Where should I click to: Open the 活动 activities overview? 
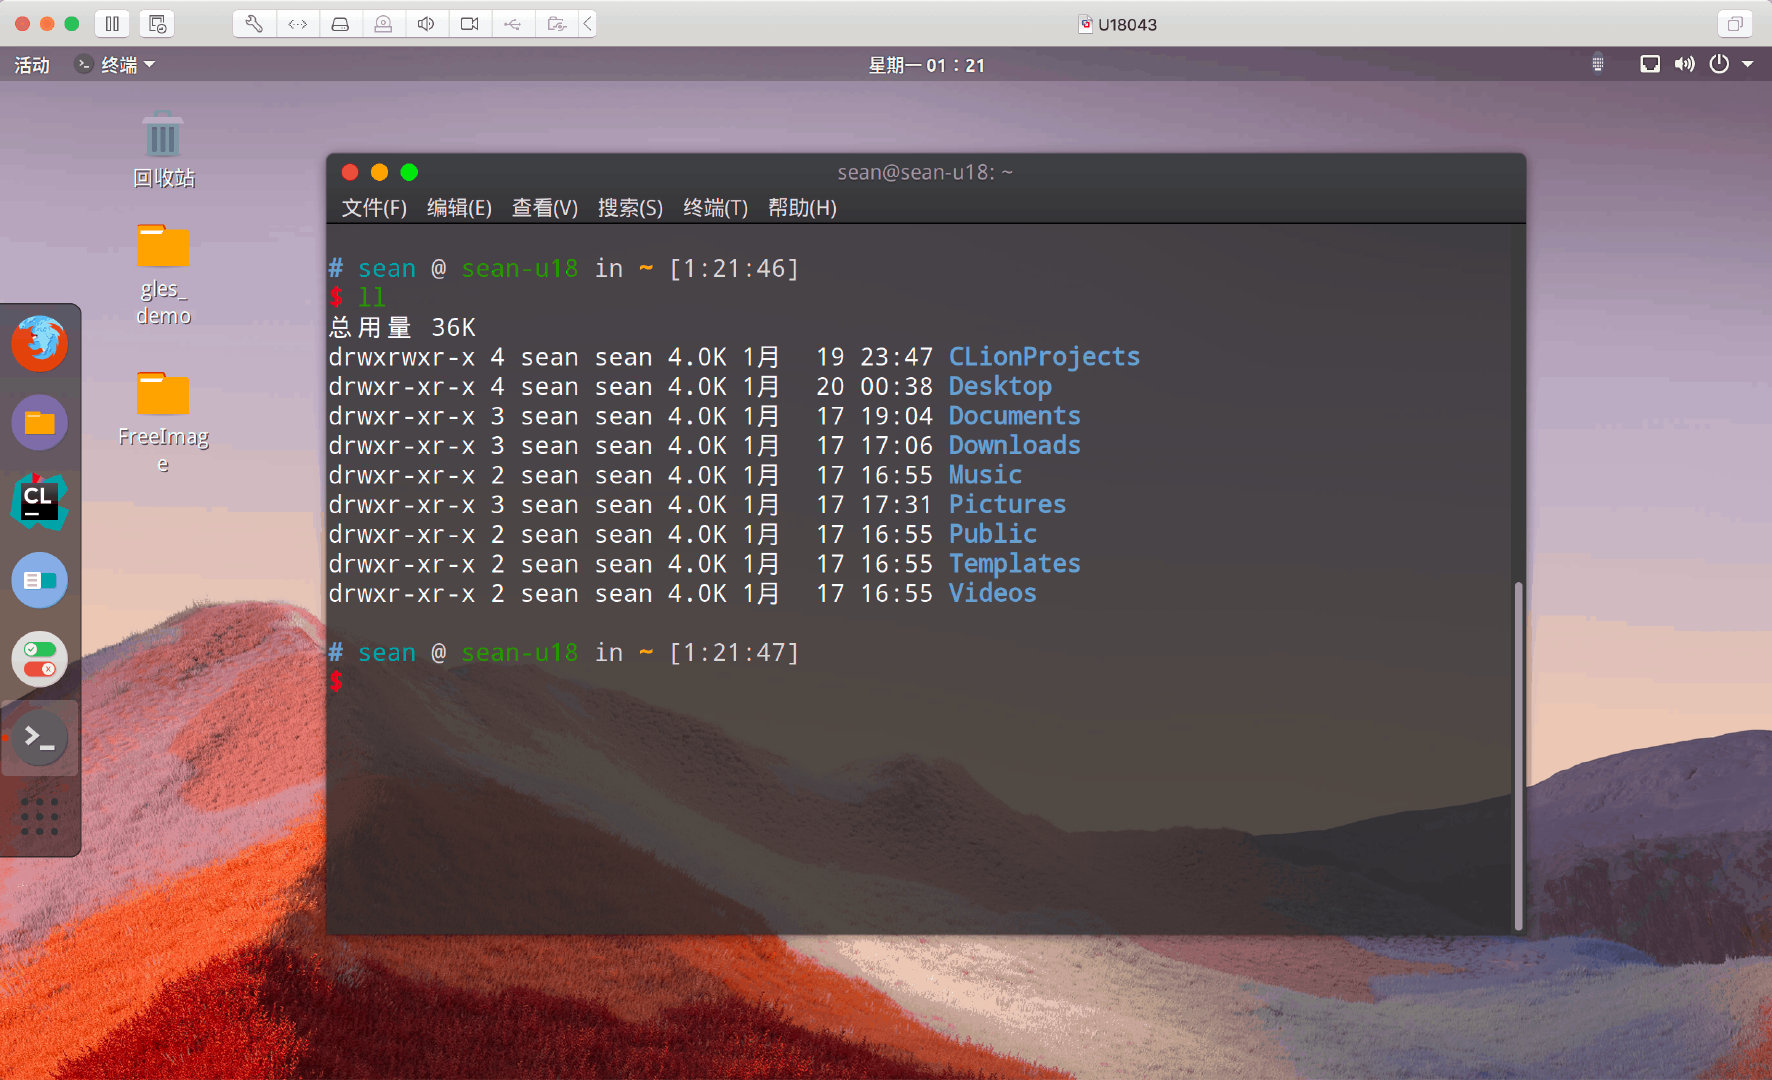[x=32, y=65]
